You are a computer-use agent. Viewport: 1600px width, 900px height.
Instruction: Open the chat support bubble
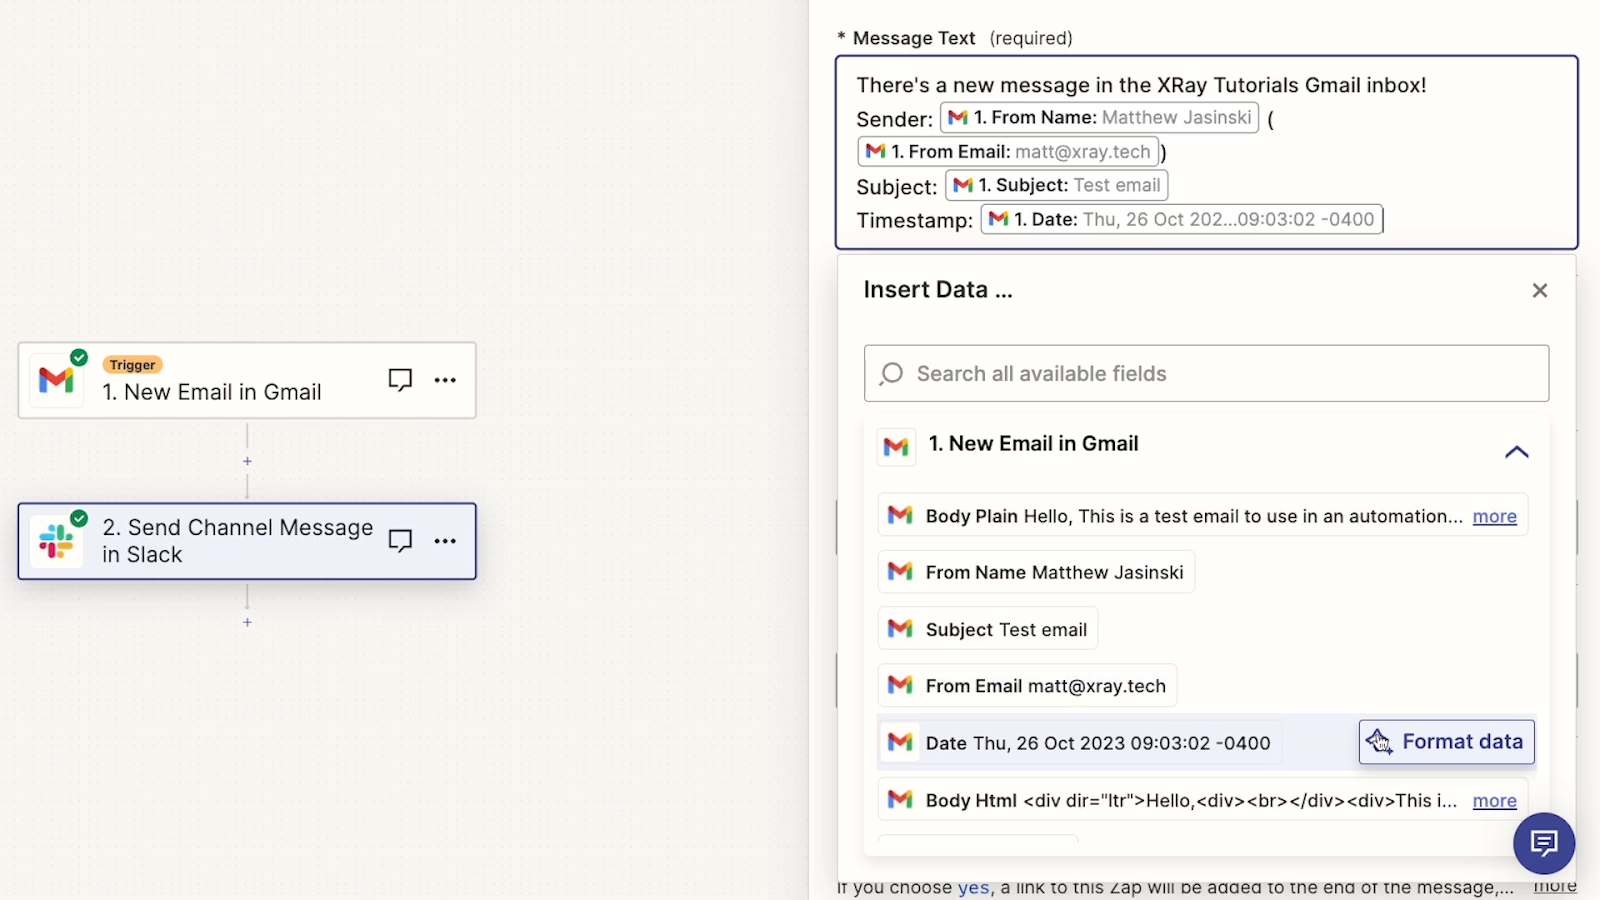[x=1544, y=844]
